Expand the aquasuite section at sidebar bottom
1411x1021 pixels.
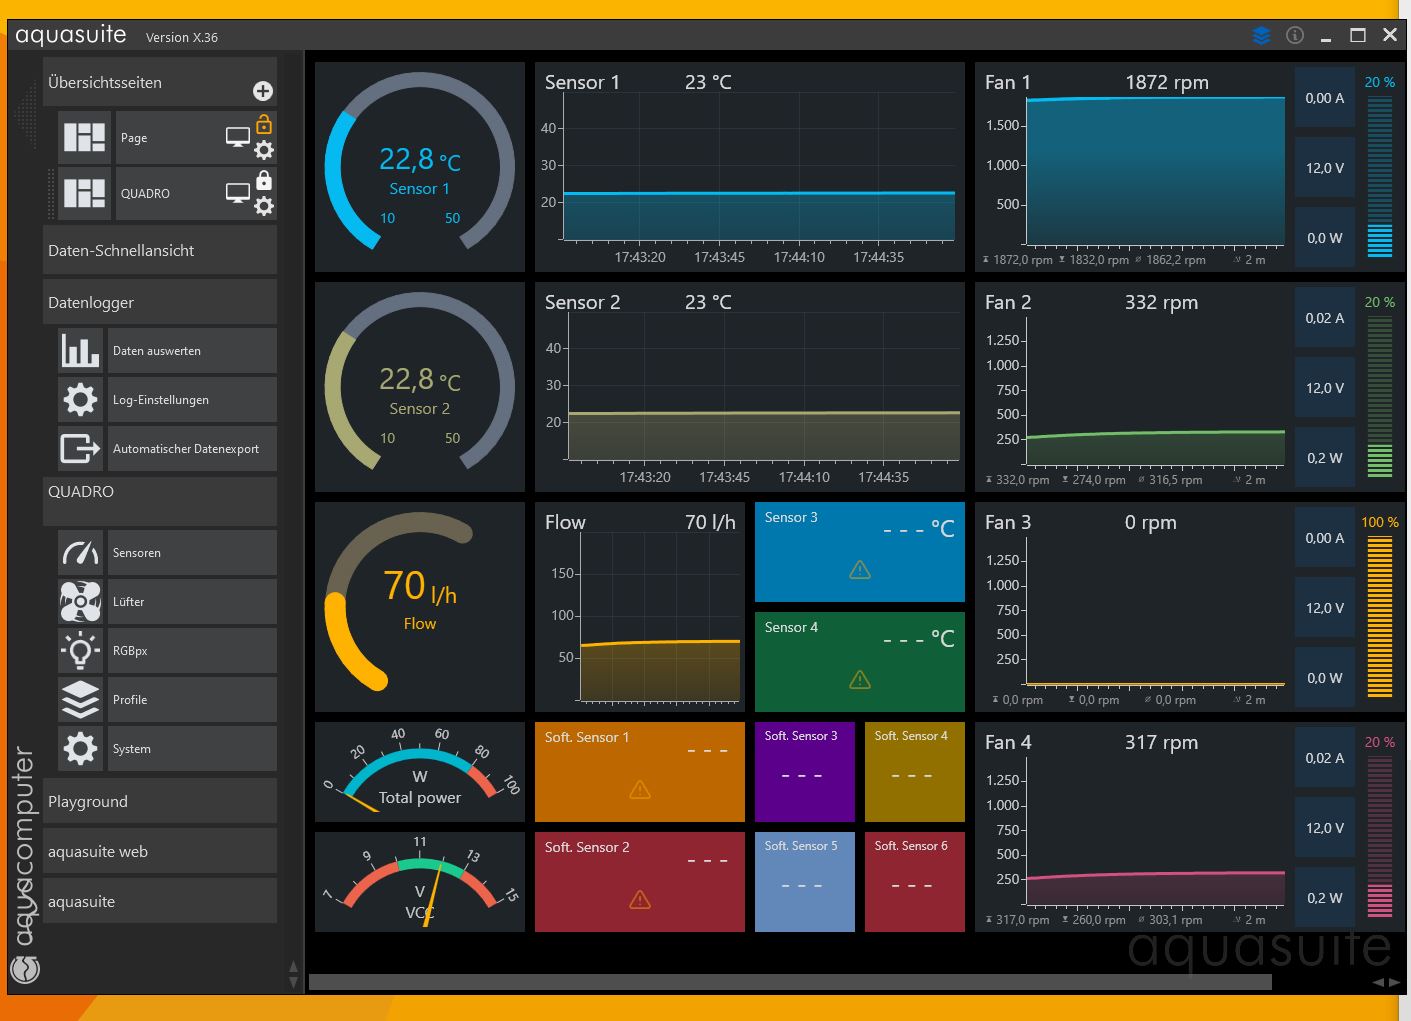160,902
